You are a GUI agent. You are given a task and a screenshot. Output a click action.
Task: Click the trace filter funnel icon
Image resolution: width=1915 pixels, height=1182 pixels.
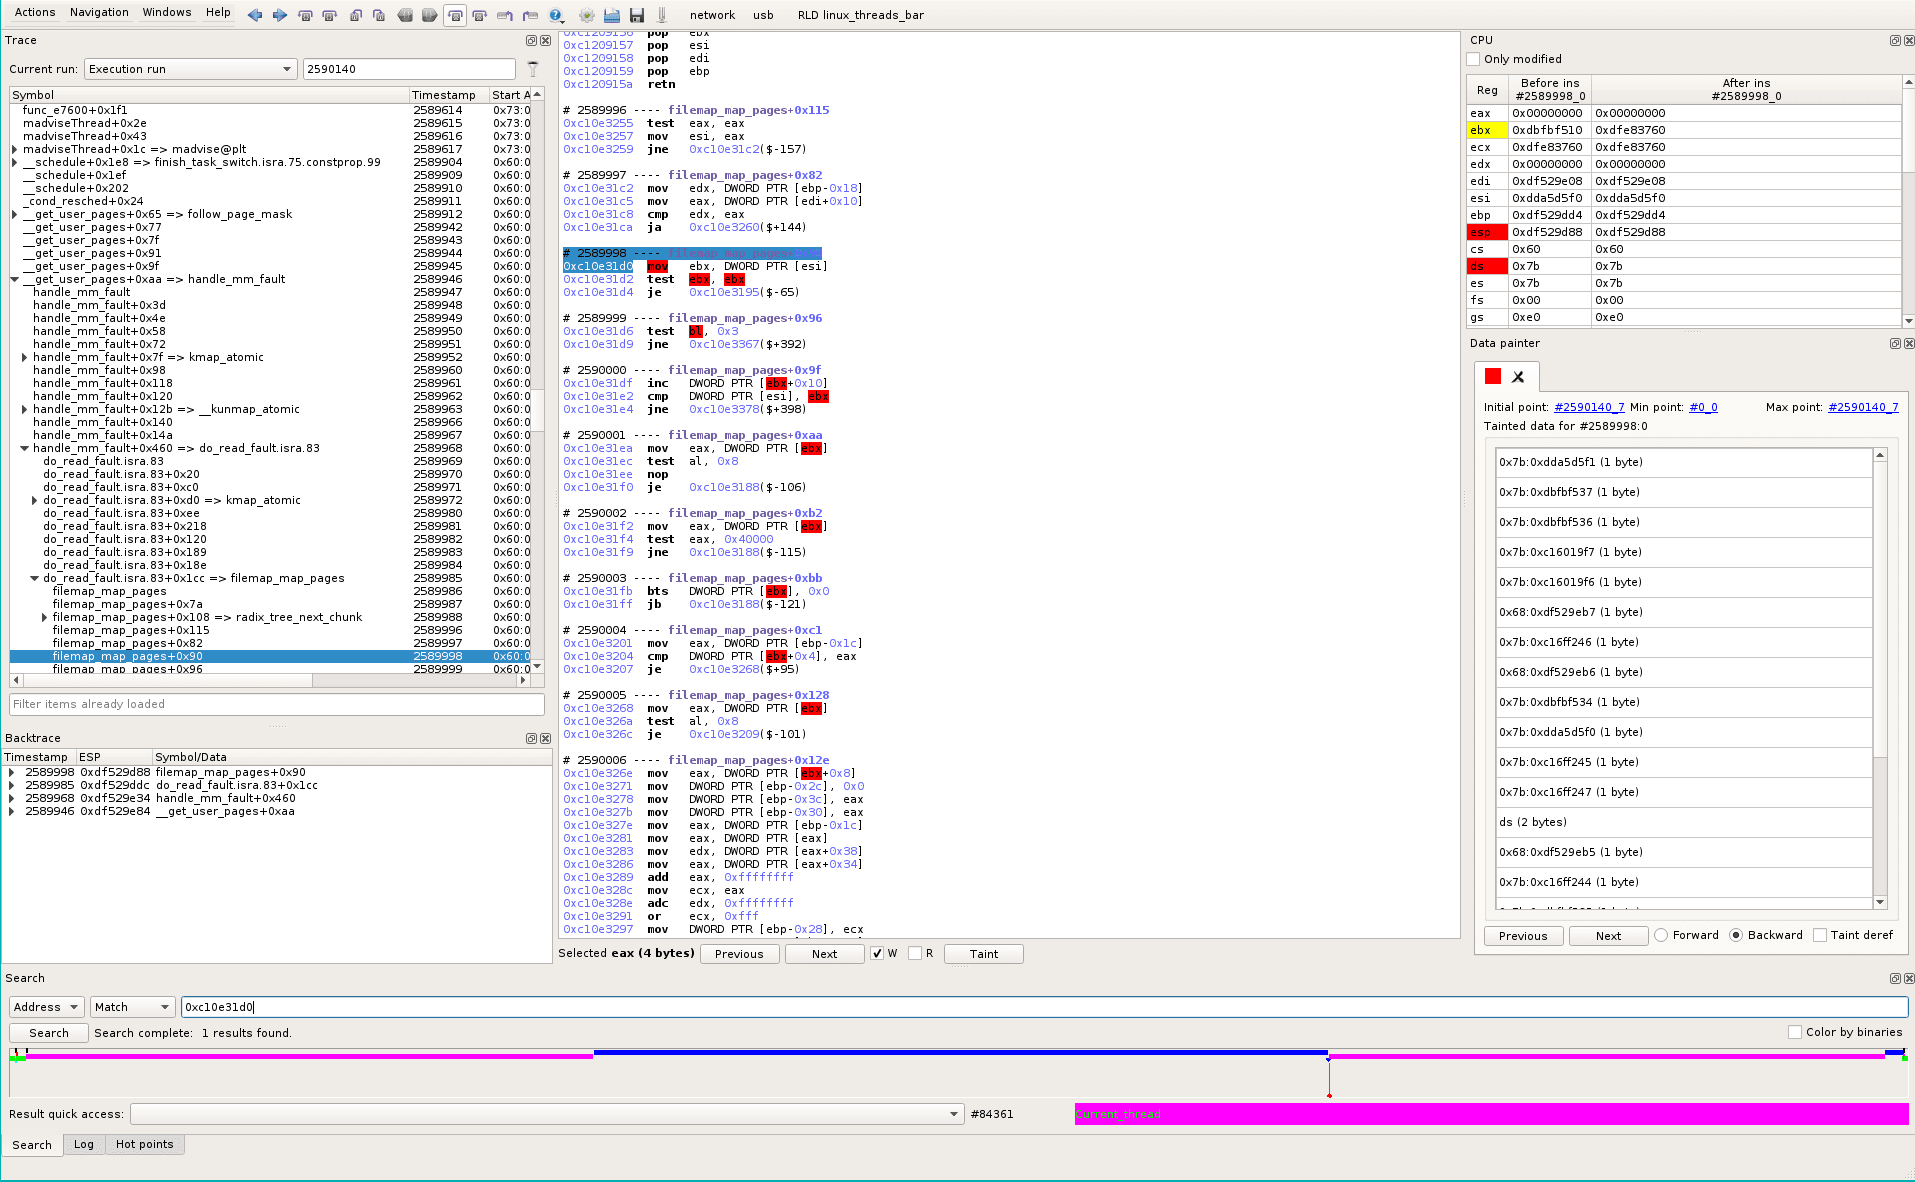tap(533, 69)
